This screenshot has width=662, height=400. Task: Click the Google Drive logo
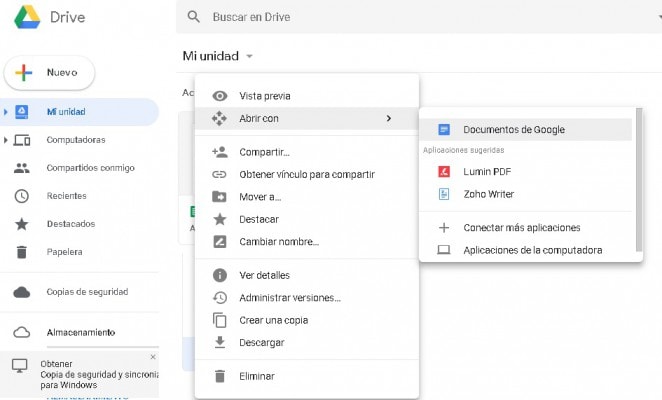click(27, 16)
